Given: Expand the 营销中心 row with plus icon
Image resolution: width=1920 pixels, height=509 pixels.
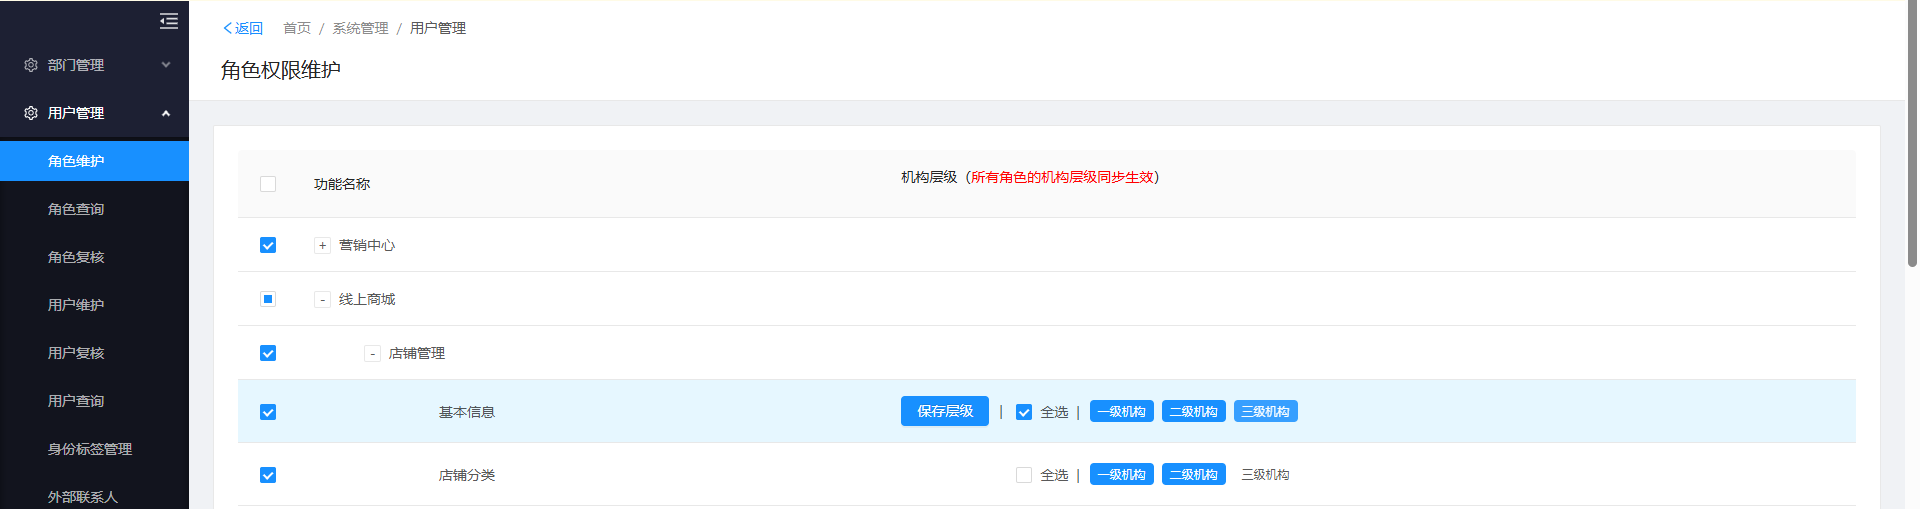Looking at the screenshot, I should click(x=322, y=245).
